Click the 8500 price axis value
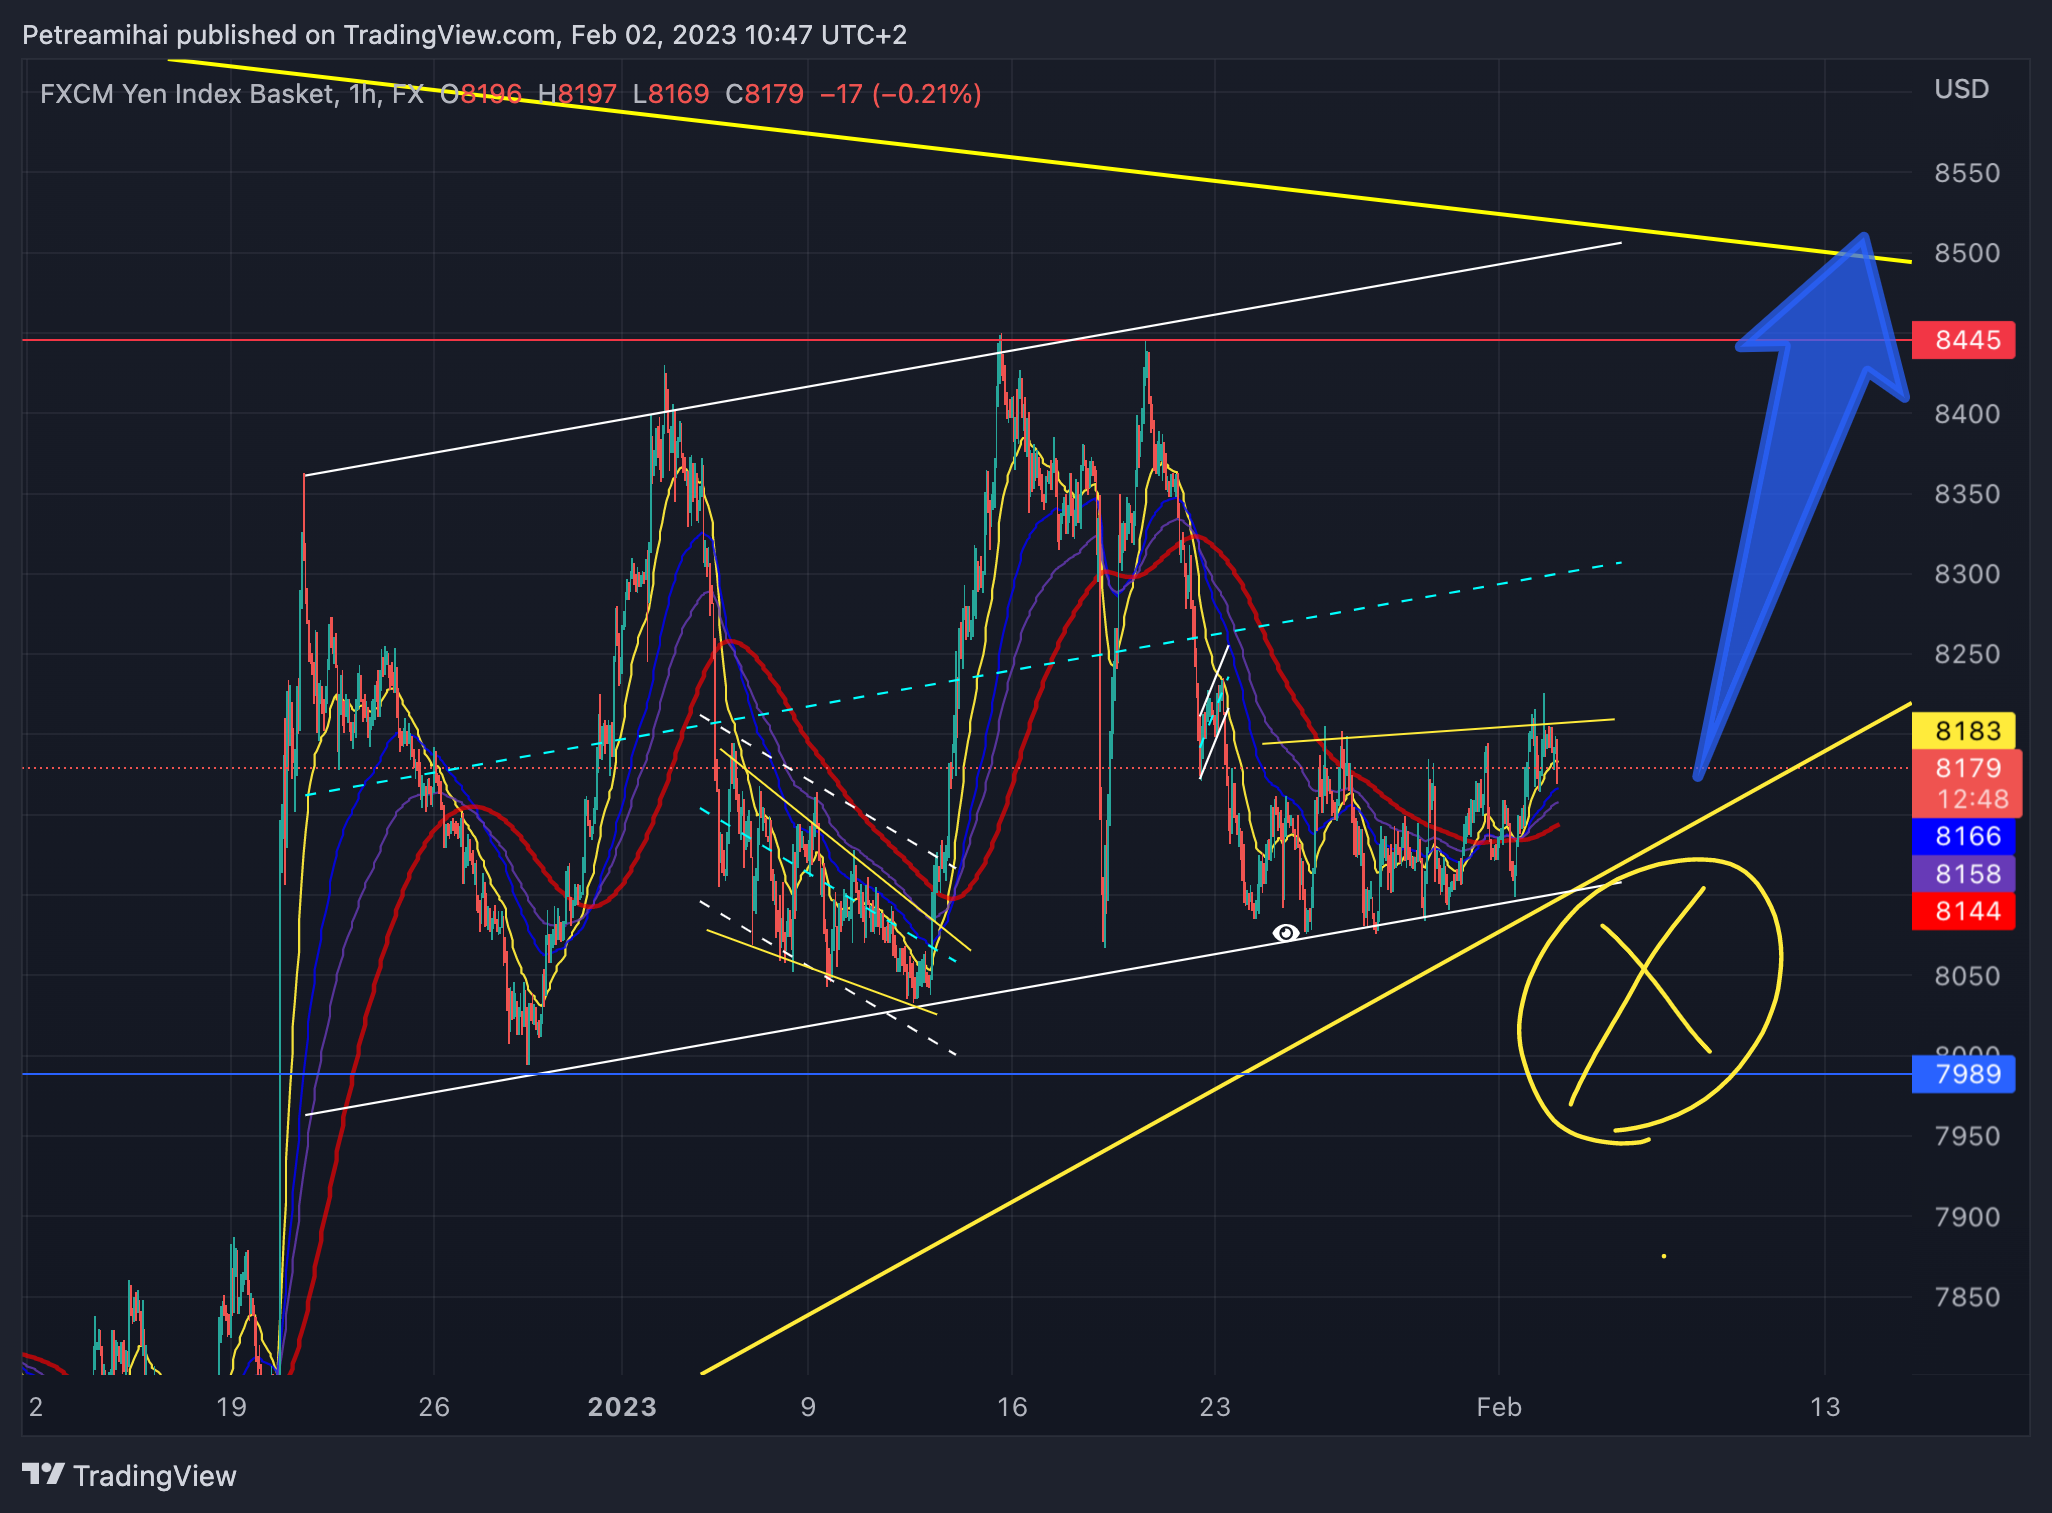This screenshot has width=2052, height=1513. [1967, 253]
